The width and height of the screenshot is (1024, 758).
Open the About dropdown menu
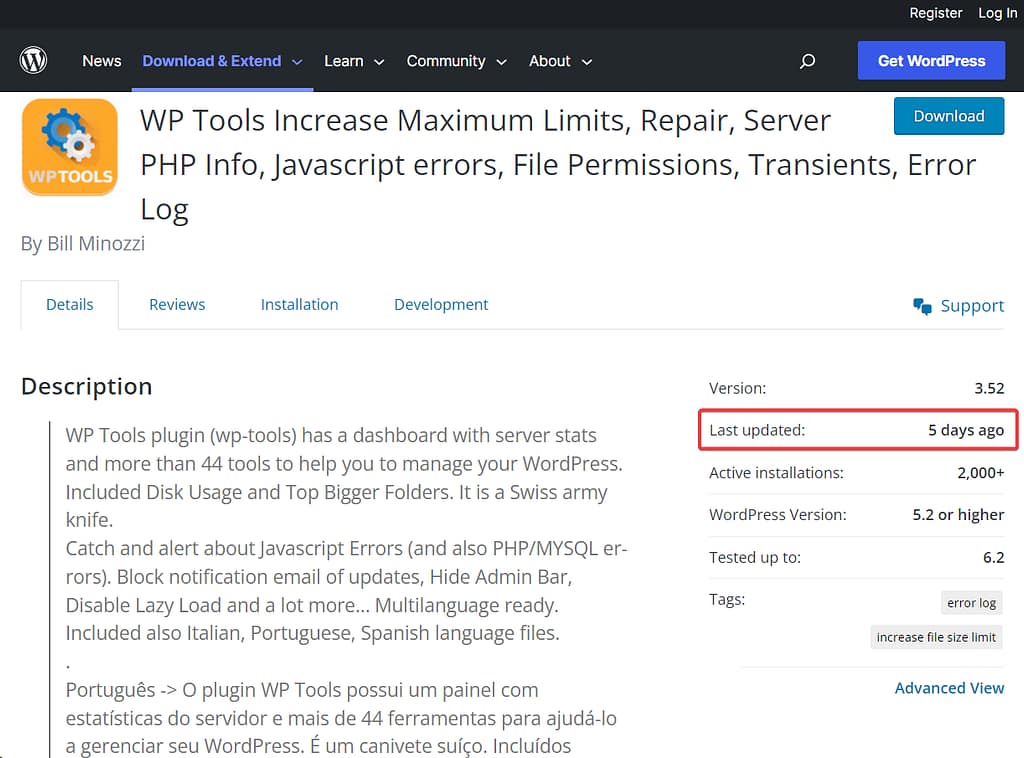[560, 60]
